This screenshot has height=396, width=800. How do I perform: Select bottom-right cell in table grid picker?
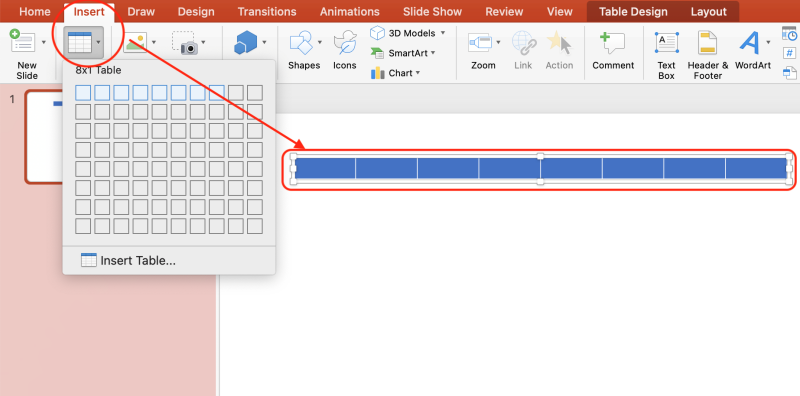tap(255, 226)
